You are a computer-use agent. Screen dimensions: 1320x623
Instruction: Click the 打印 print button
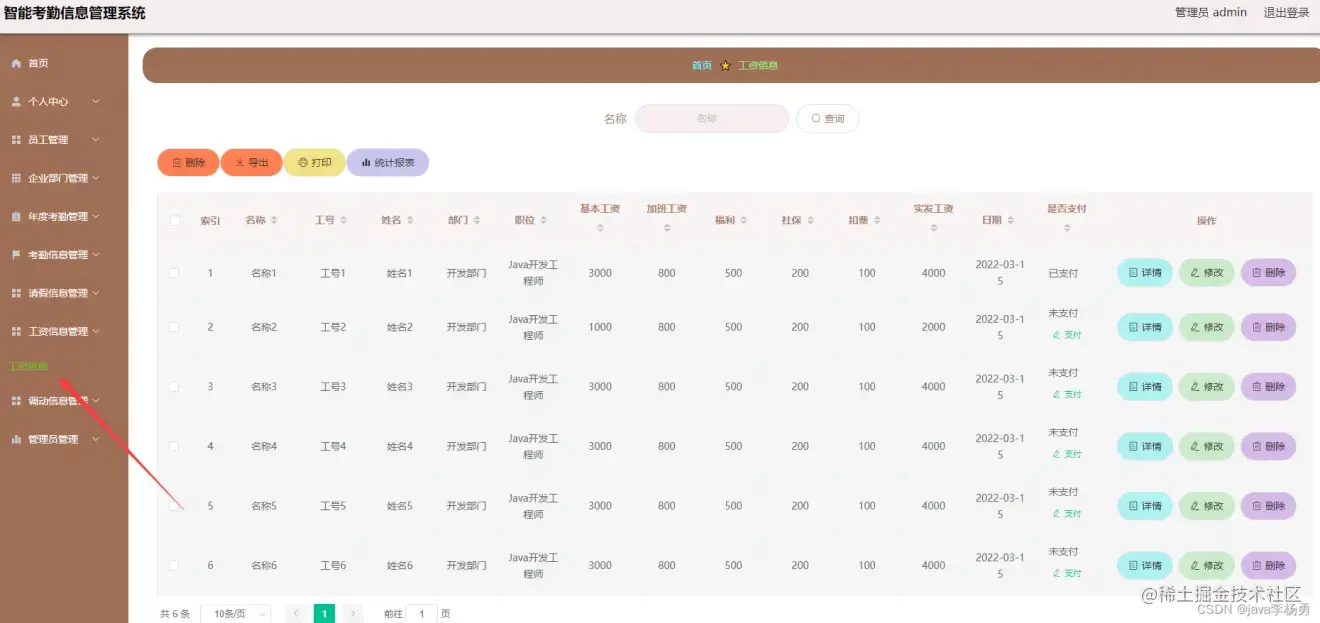coord(314,162)
